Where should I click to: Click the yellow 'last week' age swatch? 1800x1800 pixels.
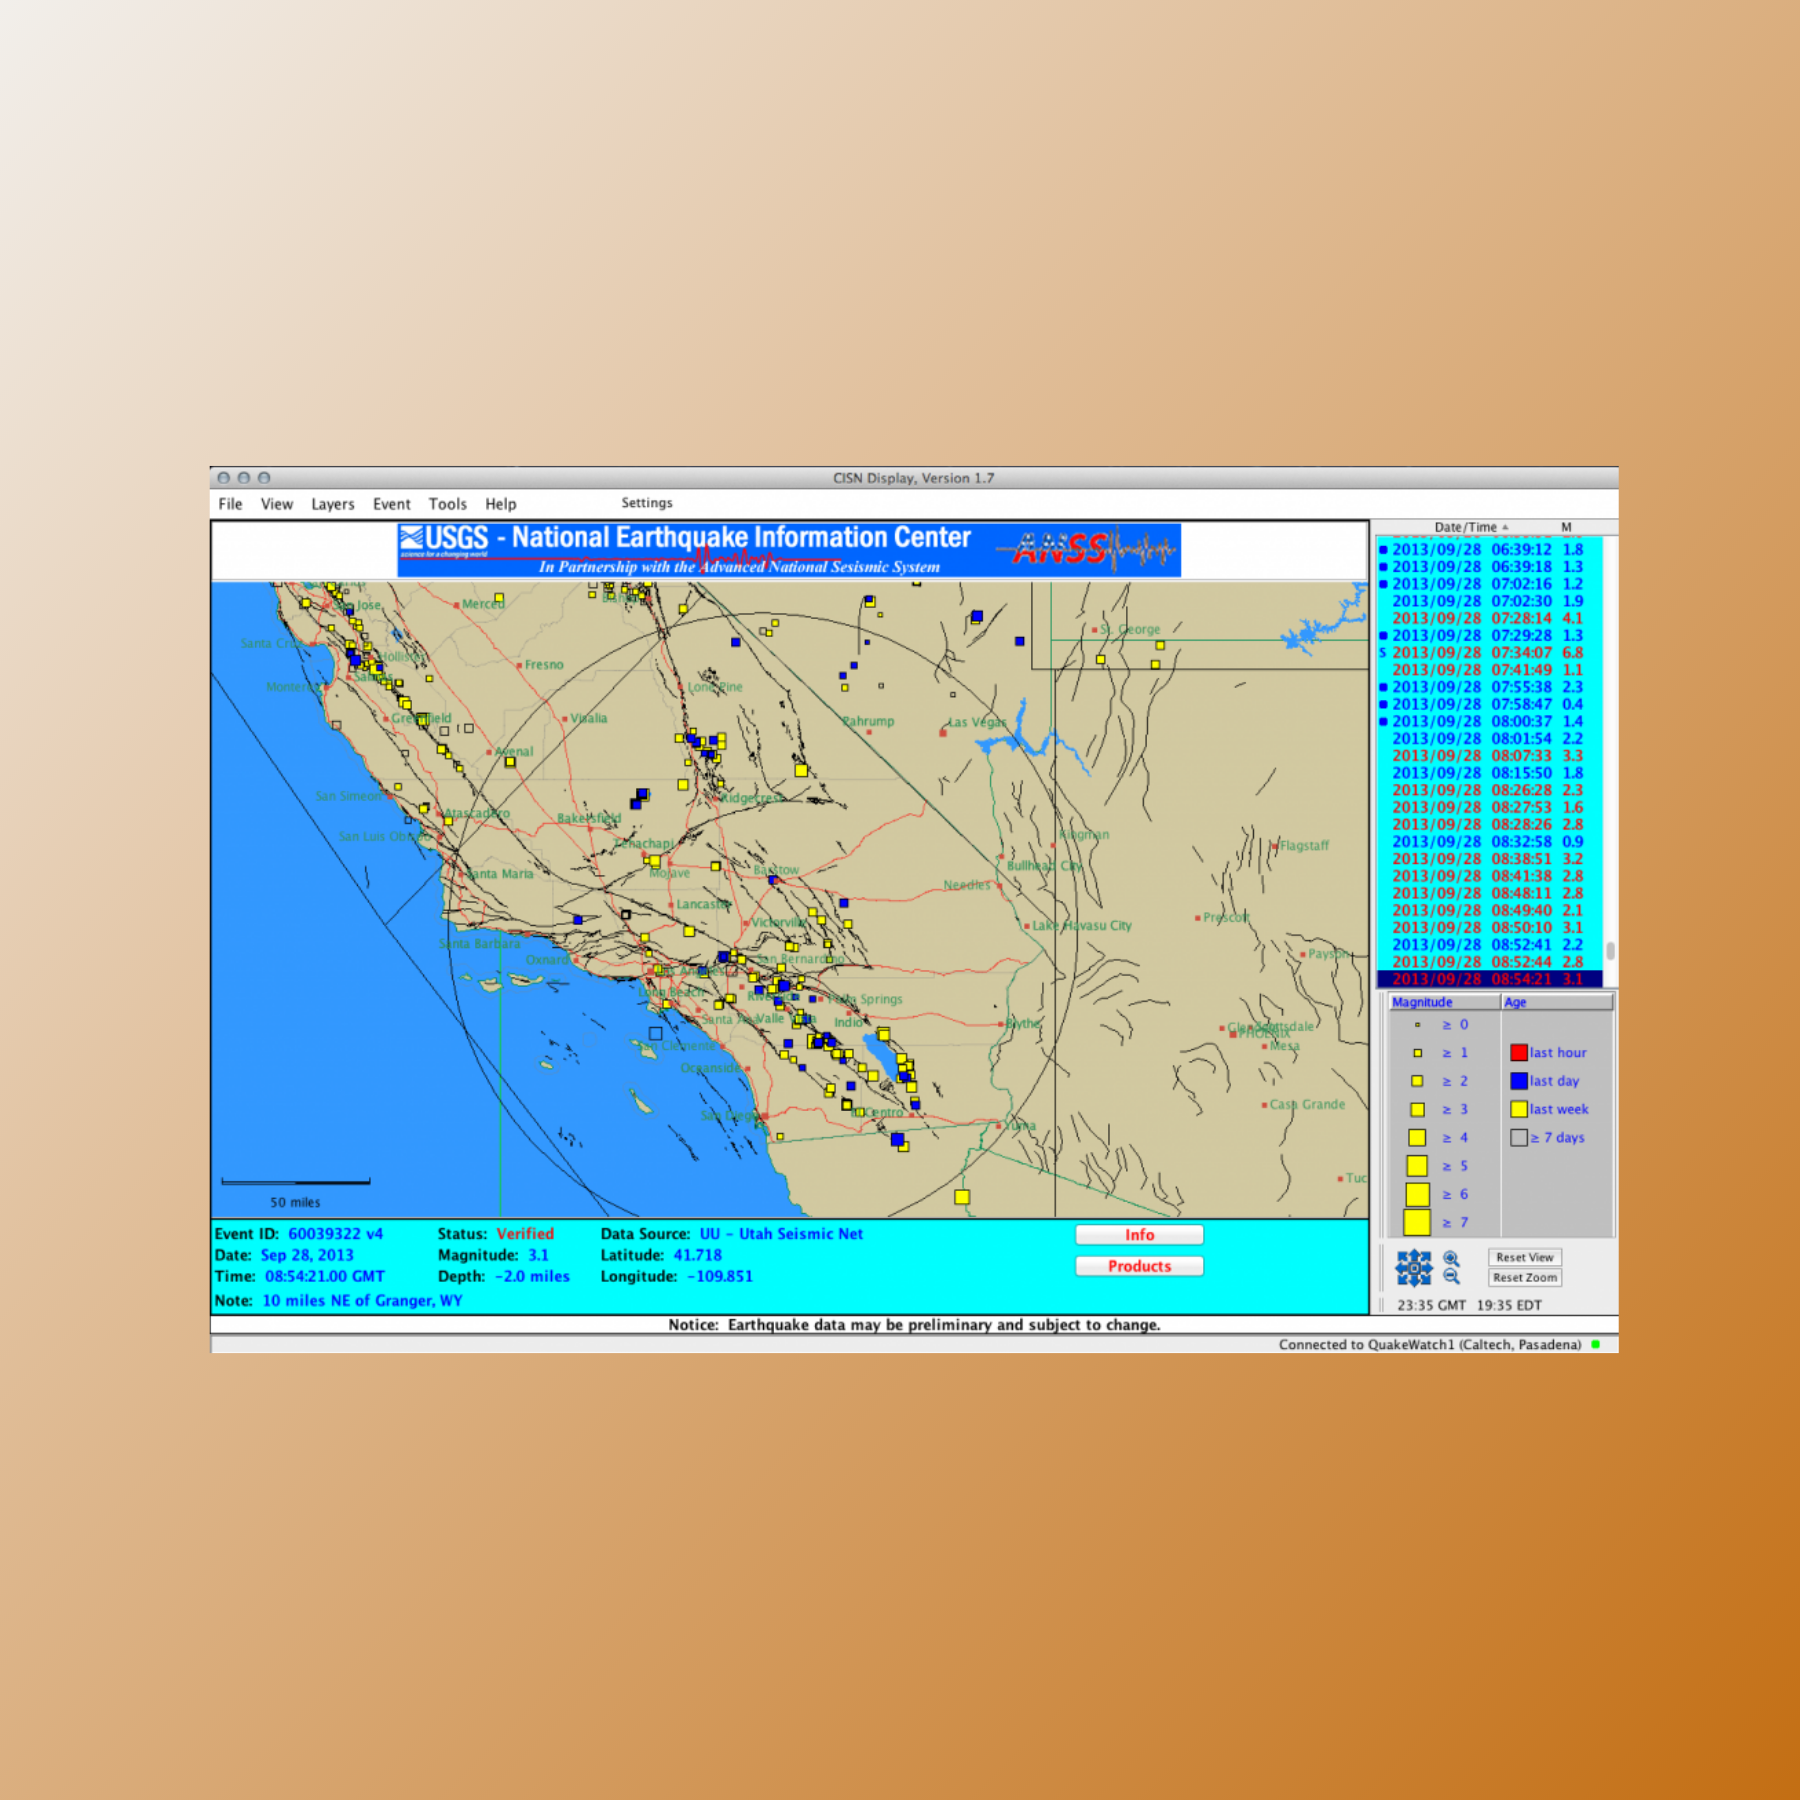pos(1519,1109)
